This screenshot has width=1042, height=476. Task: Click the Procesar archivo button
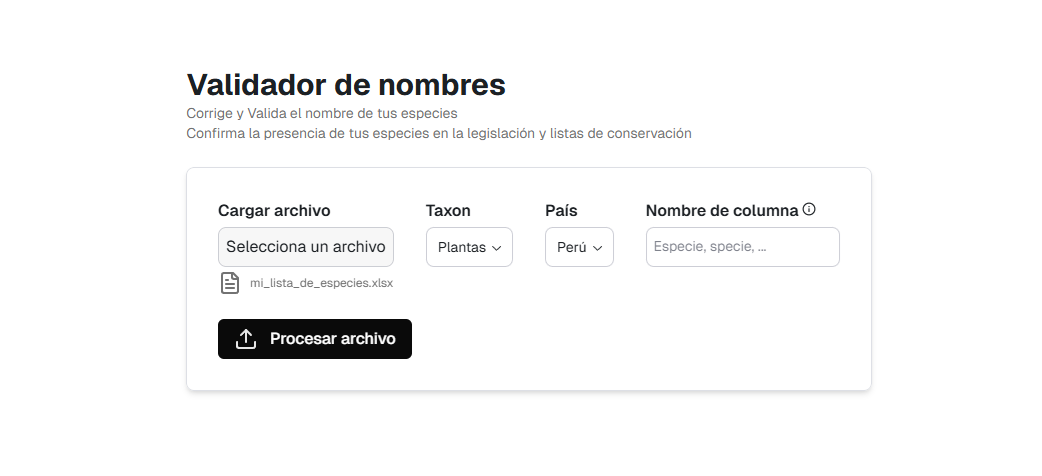[x=315, y=339]
